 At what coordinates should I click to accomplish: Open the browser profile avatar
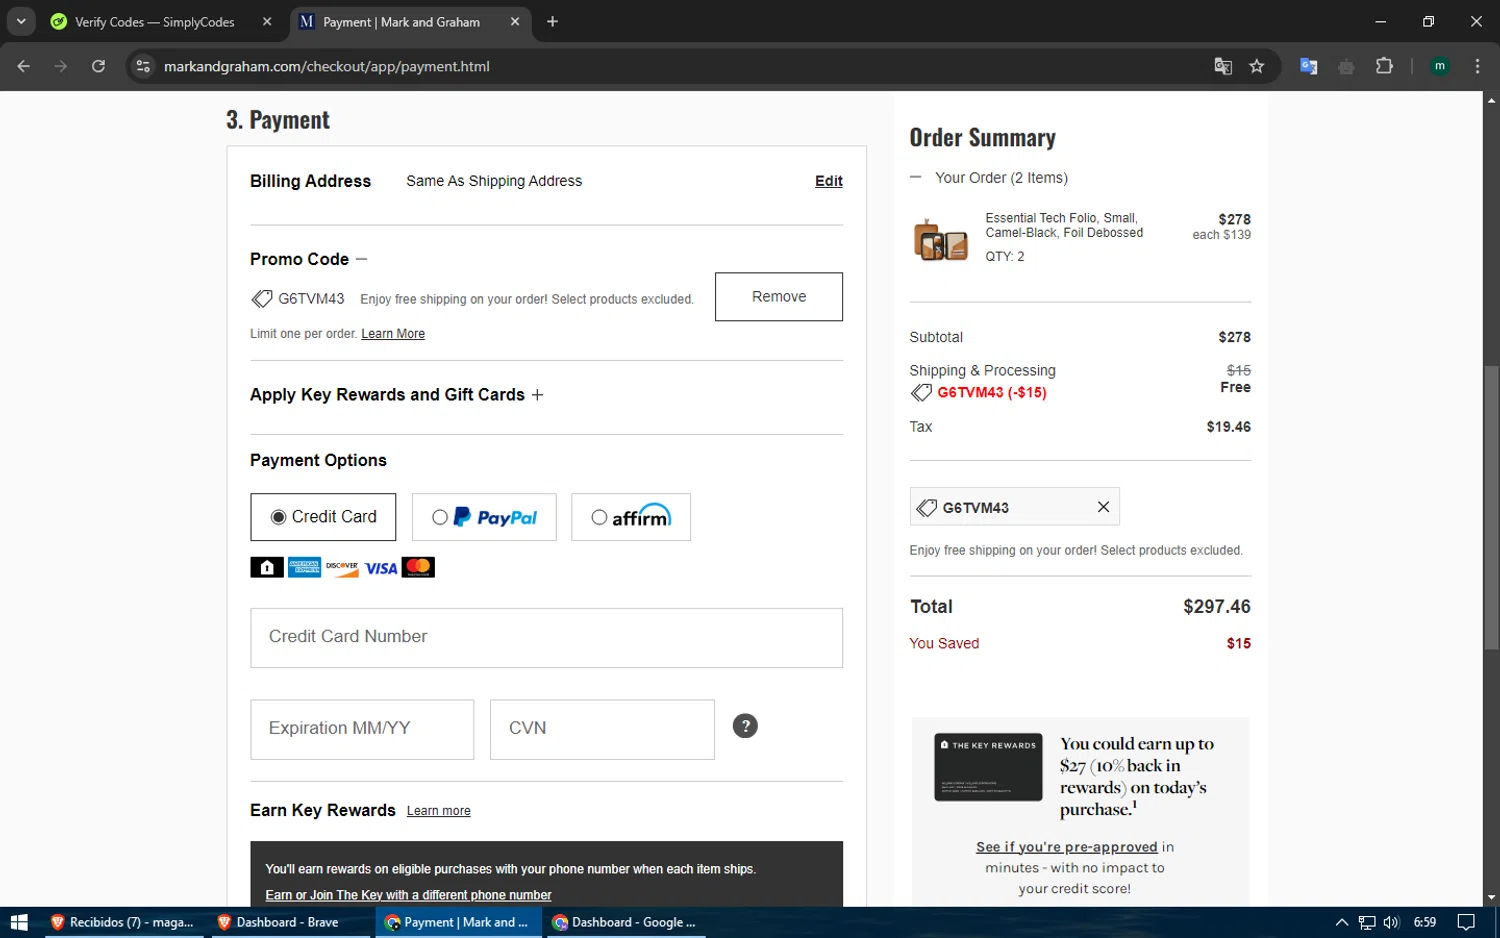tap(1440, 66)
